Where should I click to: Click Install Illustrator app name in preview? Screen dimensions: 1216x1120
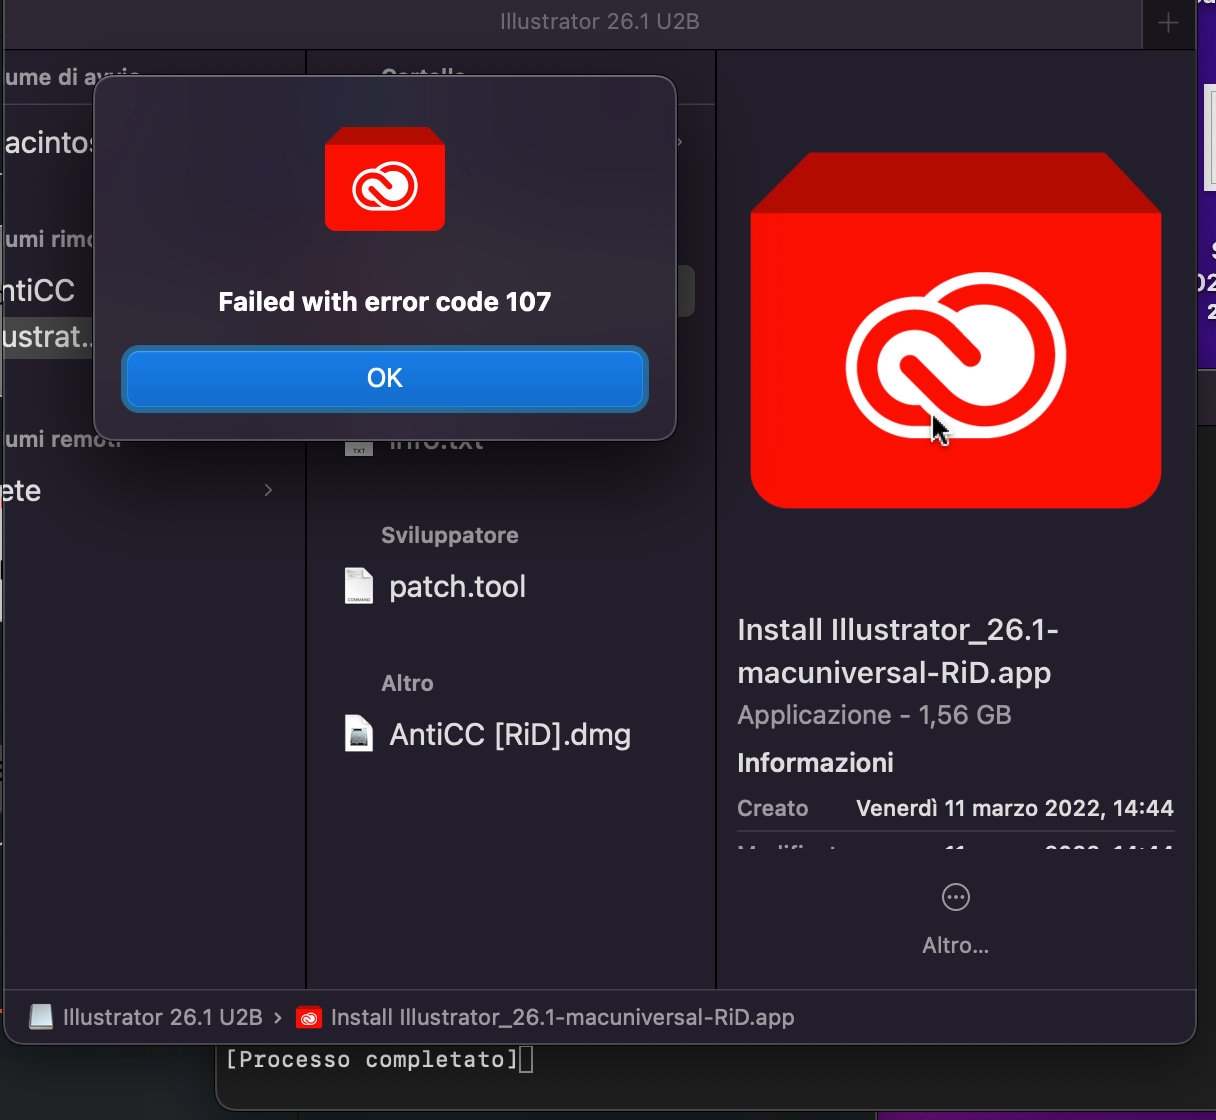point(898,651)
